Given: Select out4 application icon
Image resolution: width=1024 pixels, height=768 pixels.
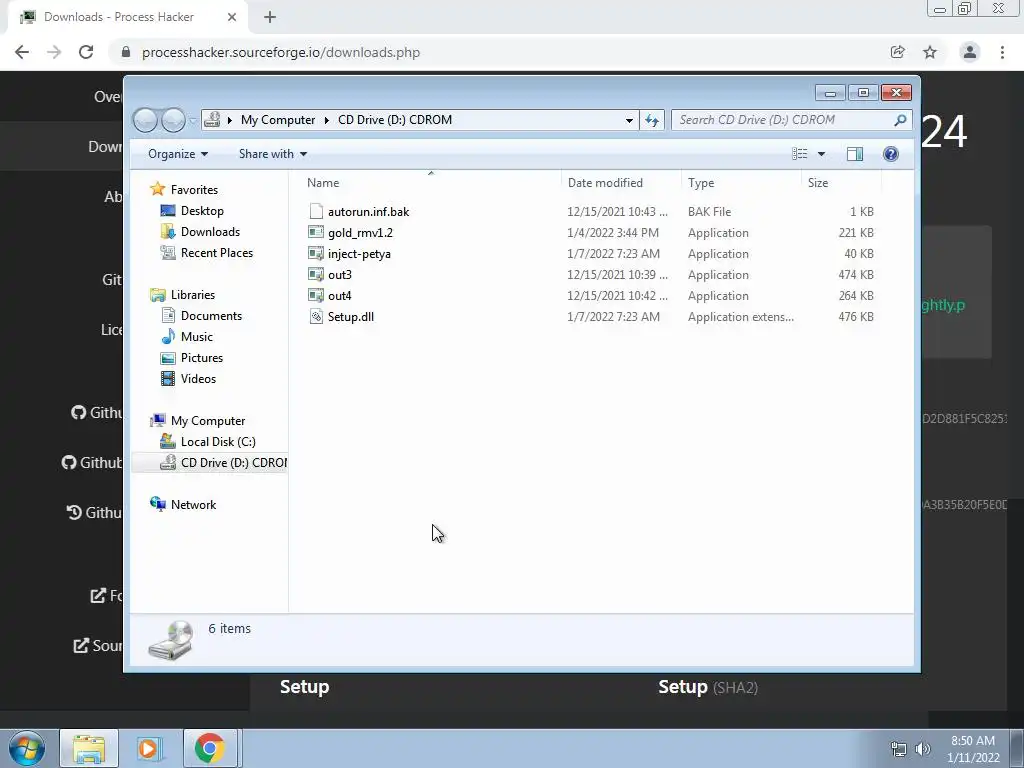Looking at the screenshot, I should point(316,295).
